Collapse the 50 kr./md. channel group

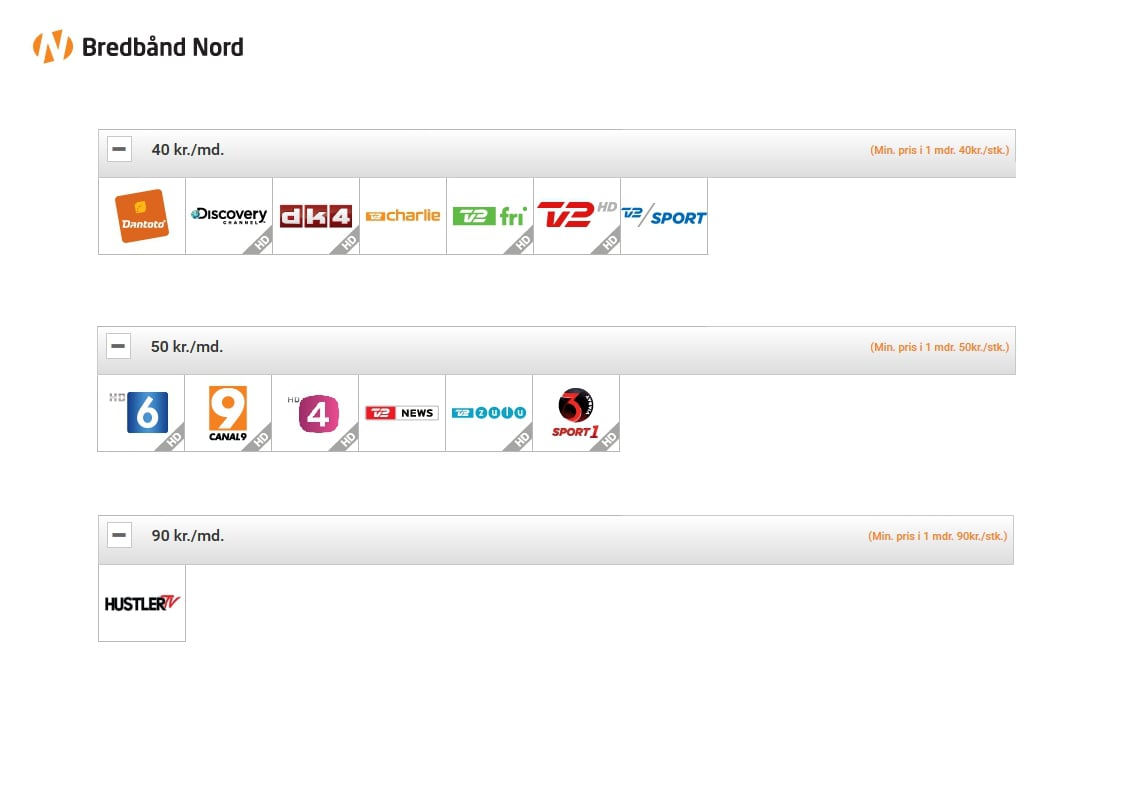[119, 347]
